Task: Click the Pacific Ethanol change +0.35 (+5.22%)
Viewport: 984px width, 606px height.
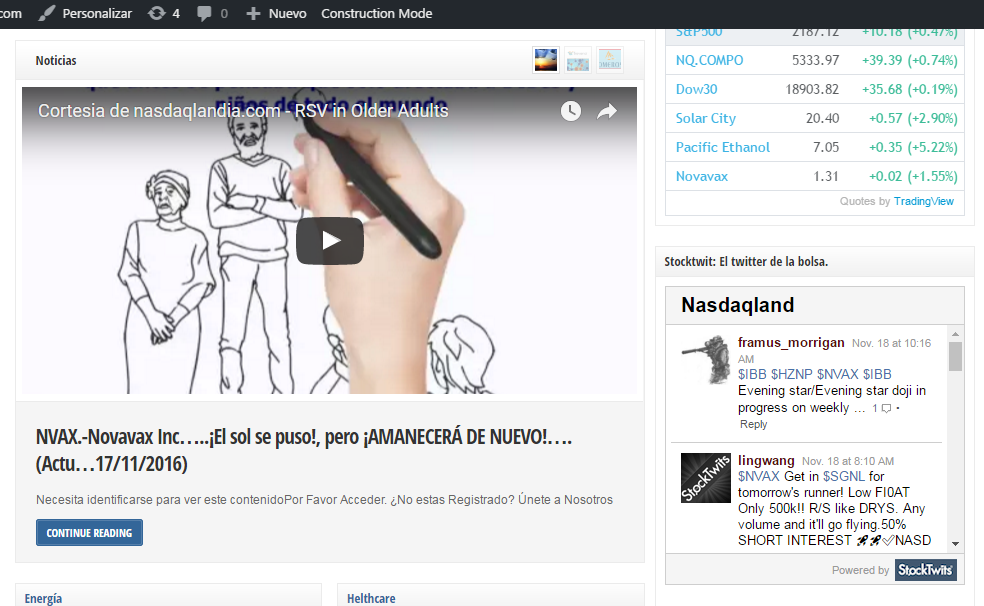Action: [913, 147]
